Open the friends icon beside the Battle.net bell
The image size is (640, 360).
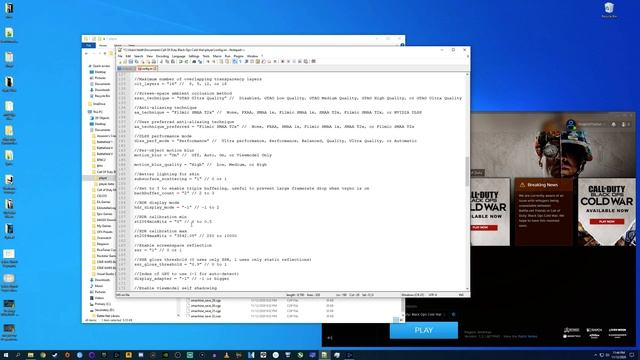(x=623, y=124)
